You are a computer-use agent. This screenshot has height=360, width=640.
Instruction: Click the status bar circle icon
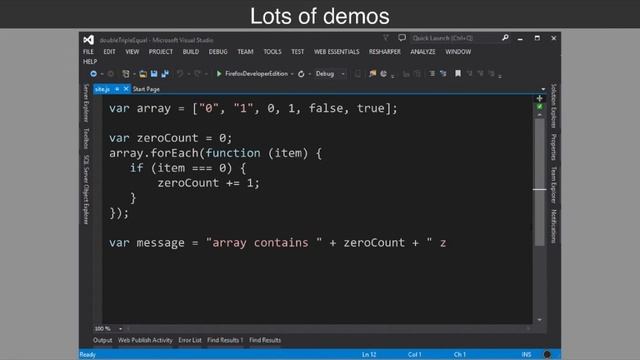click(x=547, y=354)
